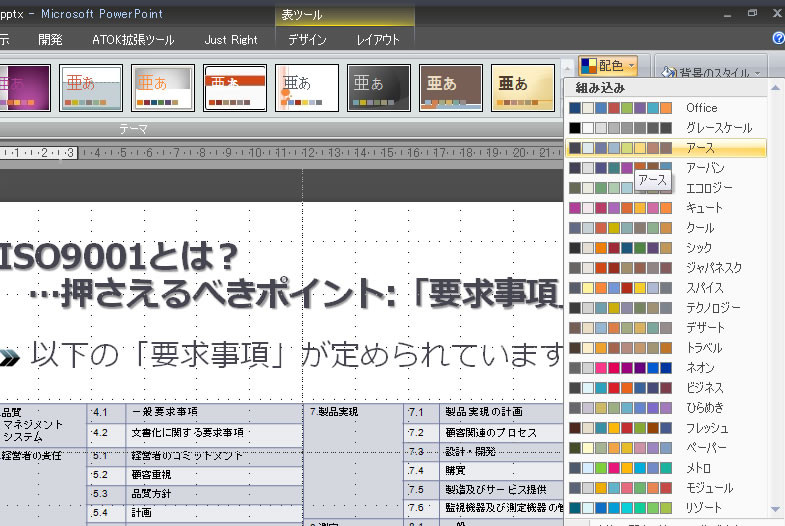Switch to the レイアウト table tools tab

click(378, 40)
